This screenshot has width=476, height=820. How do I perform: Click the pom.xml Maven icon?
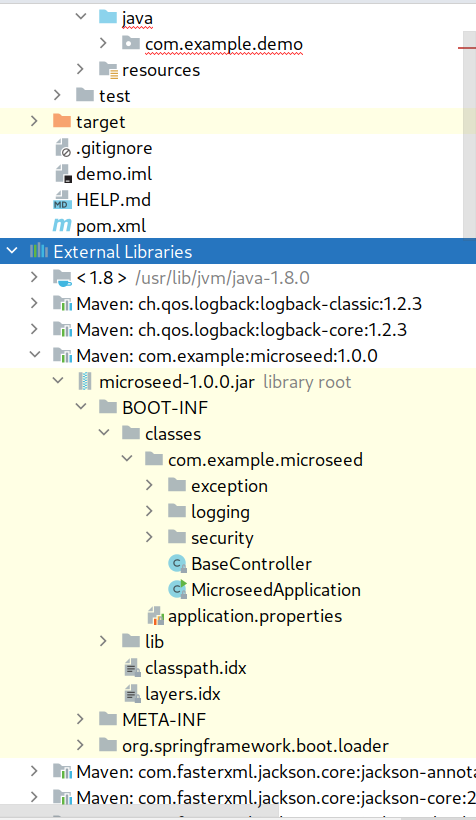(62, 225)
